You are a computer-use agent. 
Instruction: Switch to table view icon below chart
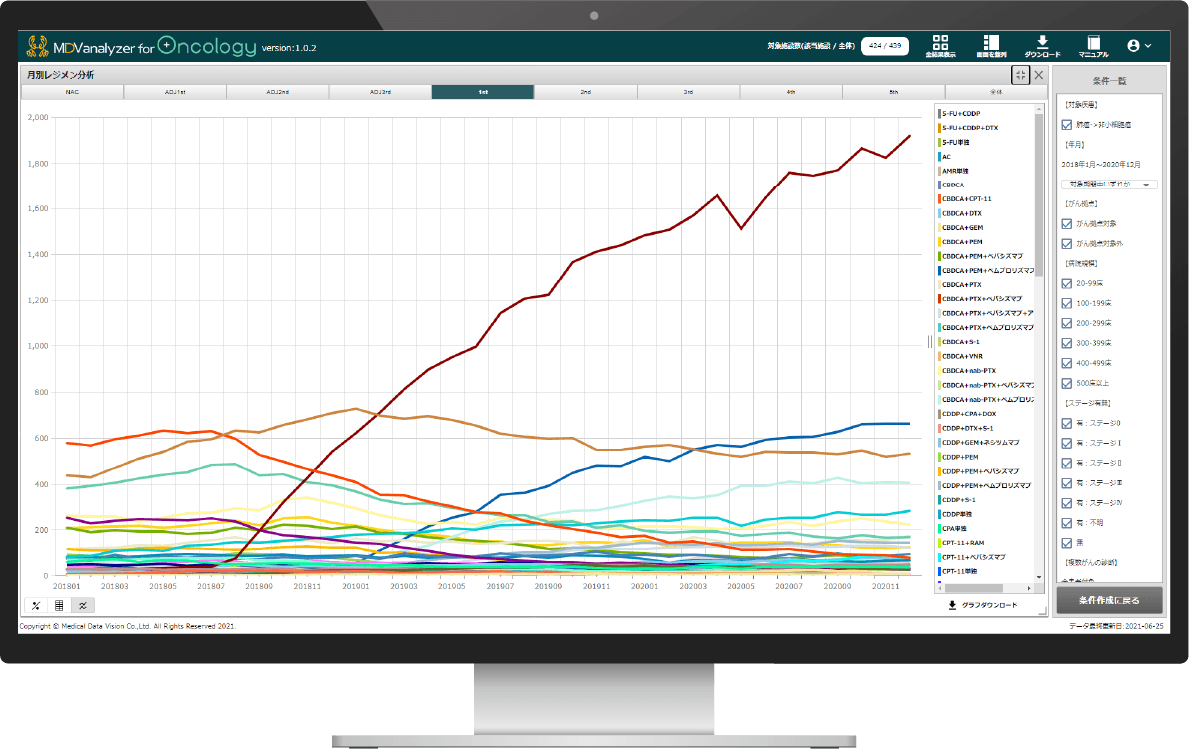pyautogui.click(x=60, y=605)
